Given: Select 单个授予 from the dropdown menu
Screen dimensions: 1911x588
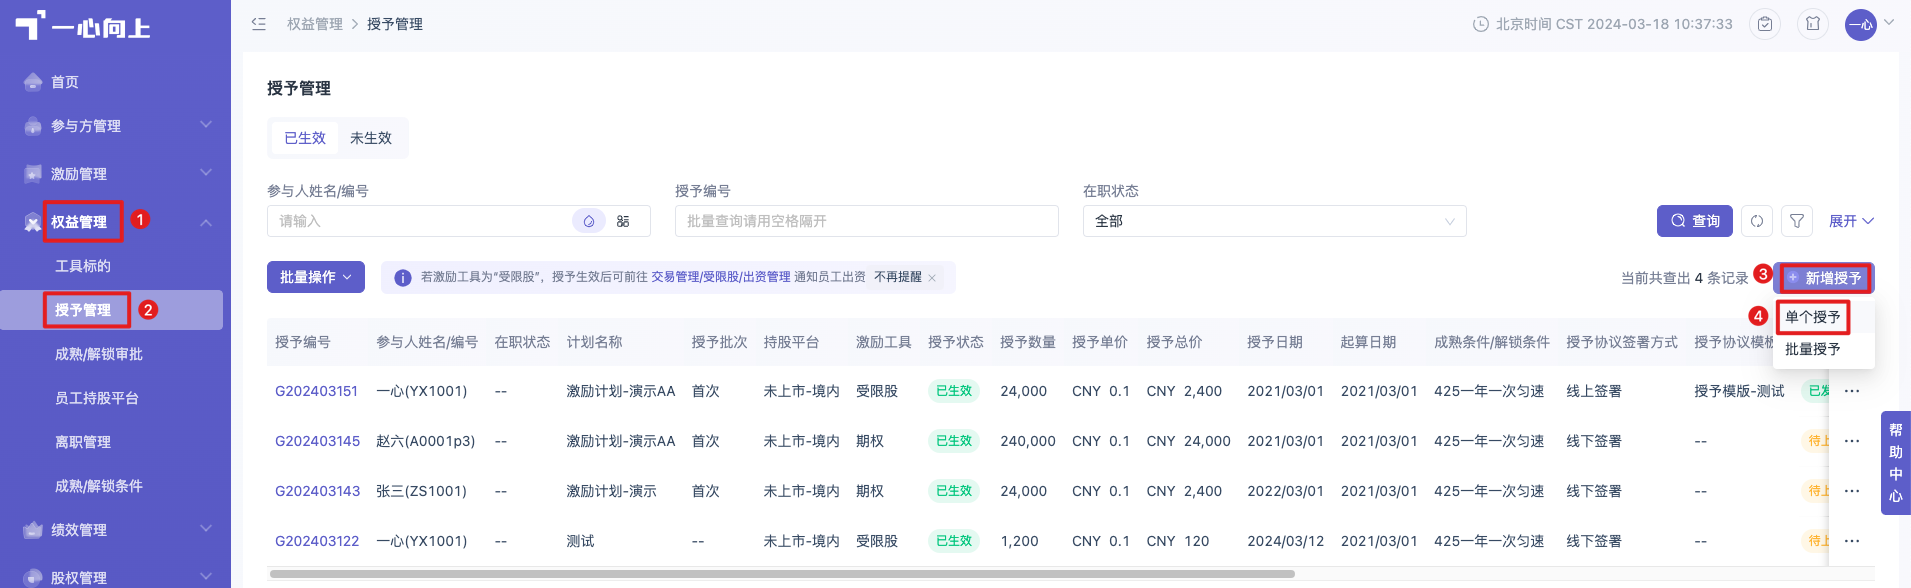Looking at the screenshot, I should (x=1812, y=317).
